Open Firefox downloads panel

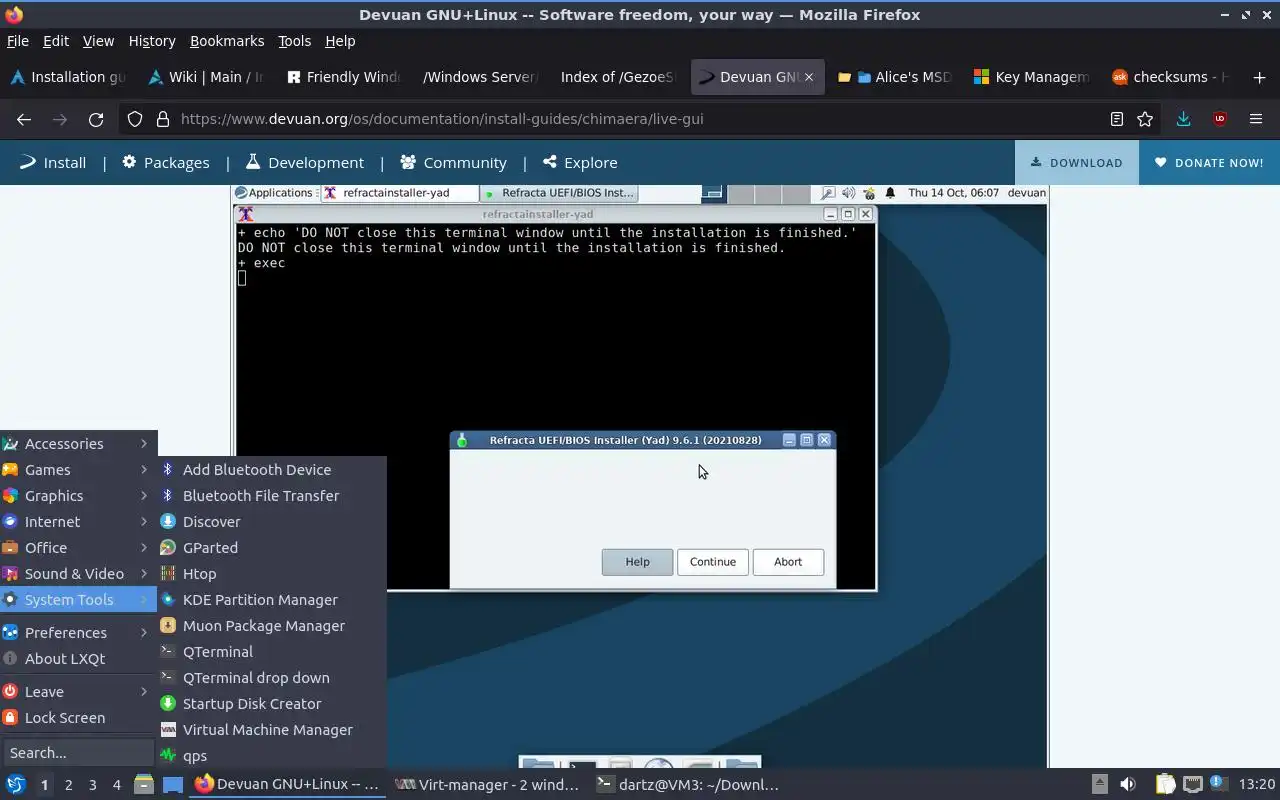[x=1183, y=119]
